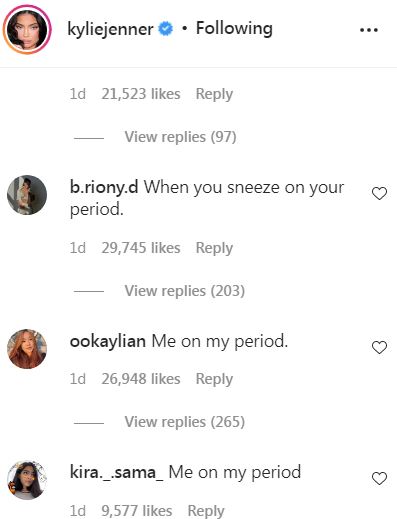Open kyliejenner profile picture story

pyautogui.click(x=27, y=29)
